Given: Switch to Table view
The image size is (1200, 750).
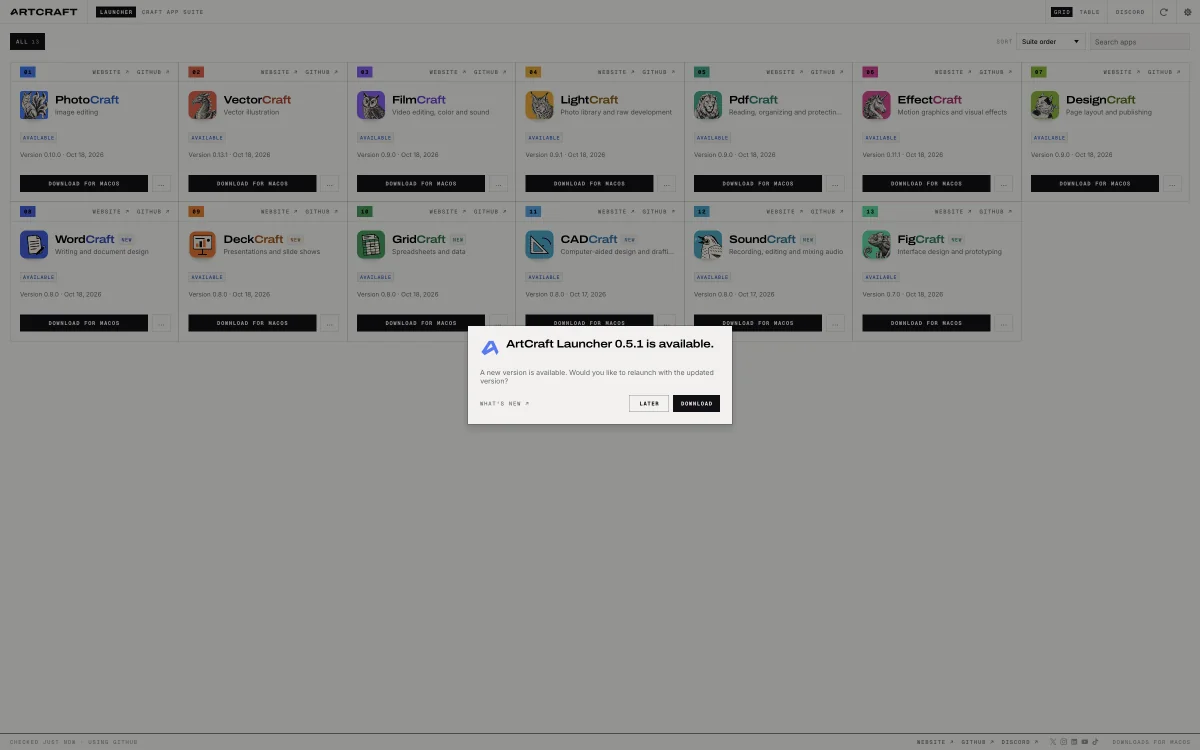Looking at the screenshot, I should pyautogui.click(x=1089, y=12).
